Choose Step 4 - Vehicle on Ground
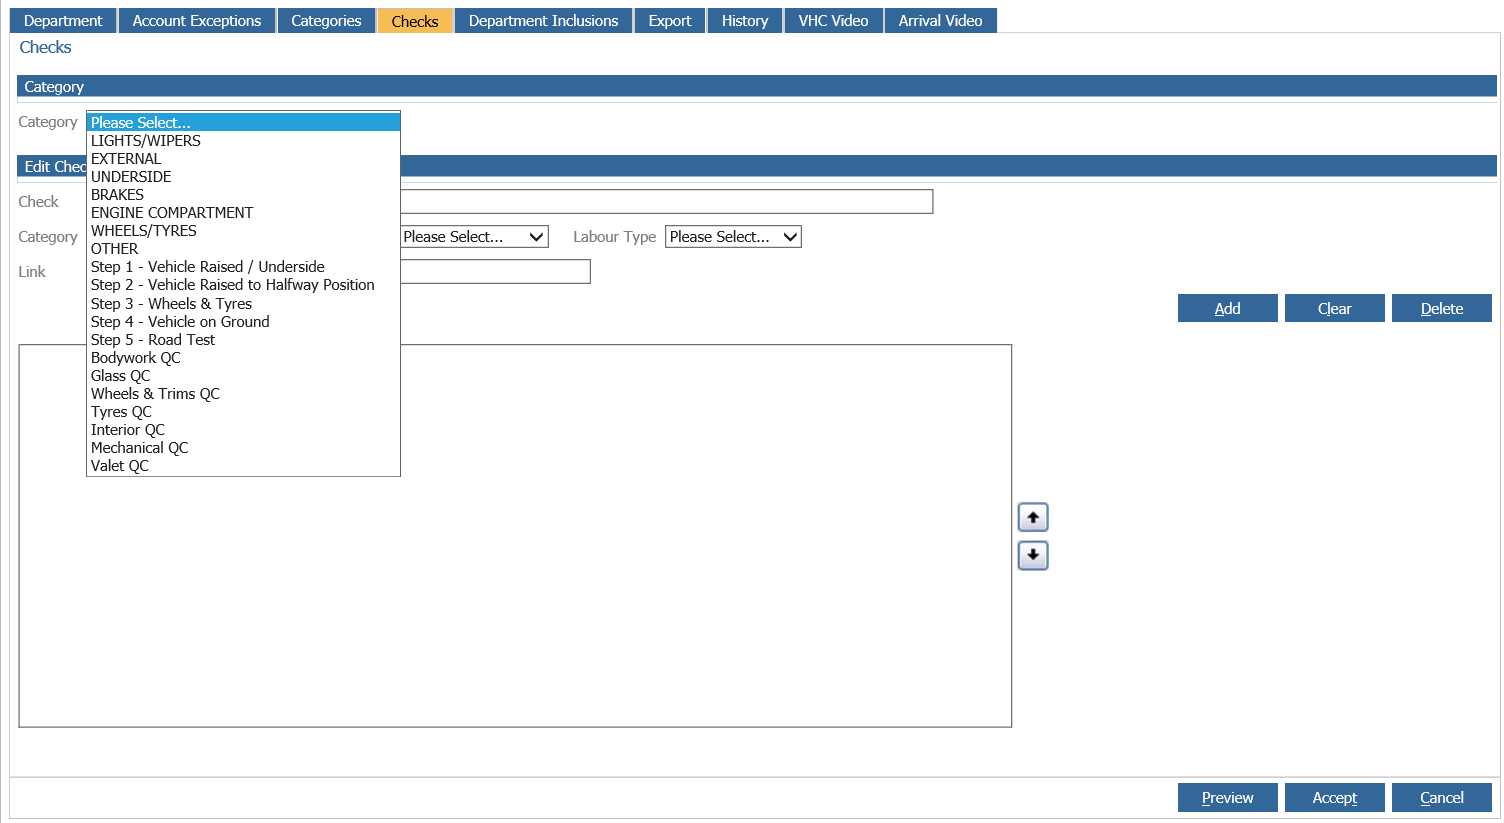Viewport: 1504px width, 823px height. pos(243,321)
